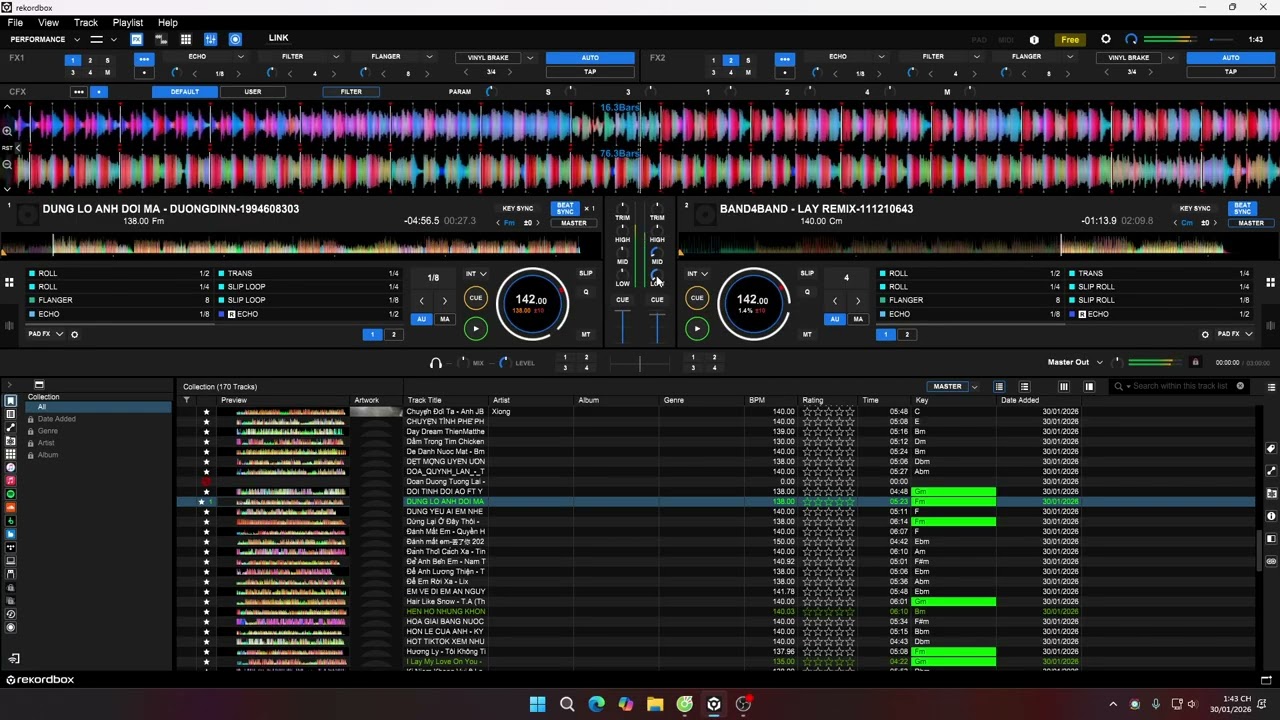Image resolution: width=1280 pixels, height=720 pixels.
Task: Click the info icon beside the Free badge
Action: point(1034,40)
